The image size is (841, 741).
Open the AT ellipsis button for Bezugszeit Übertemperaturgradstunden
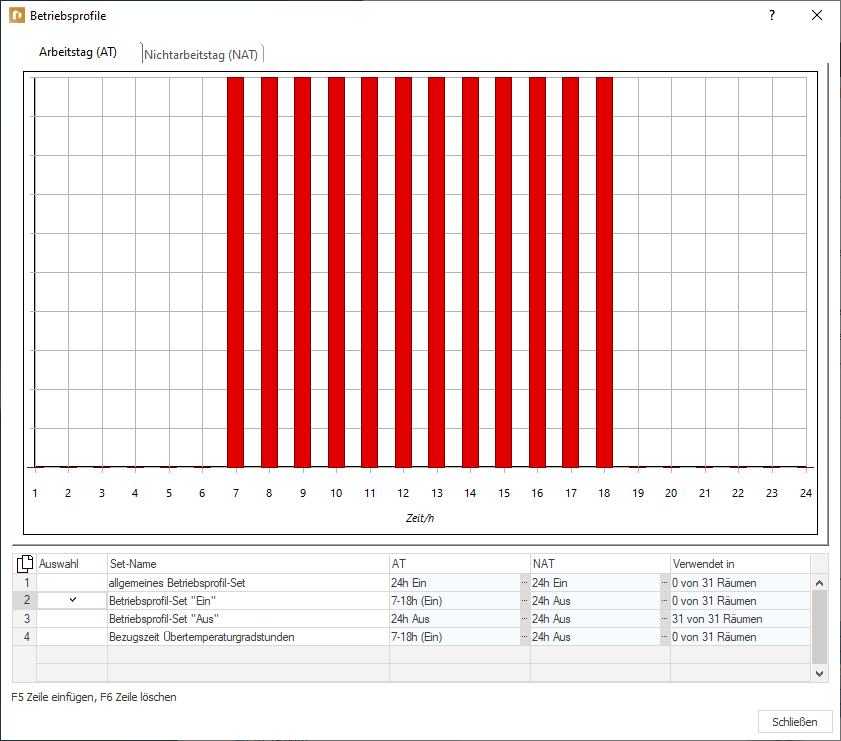pyautogui.click(x=525, y=637)
